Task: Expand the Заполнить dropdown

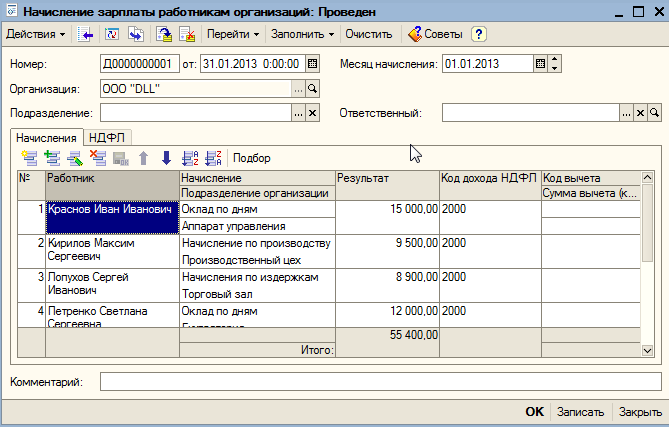Action: click(302, 34)
